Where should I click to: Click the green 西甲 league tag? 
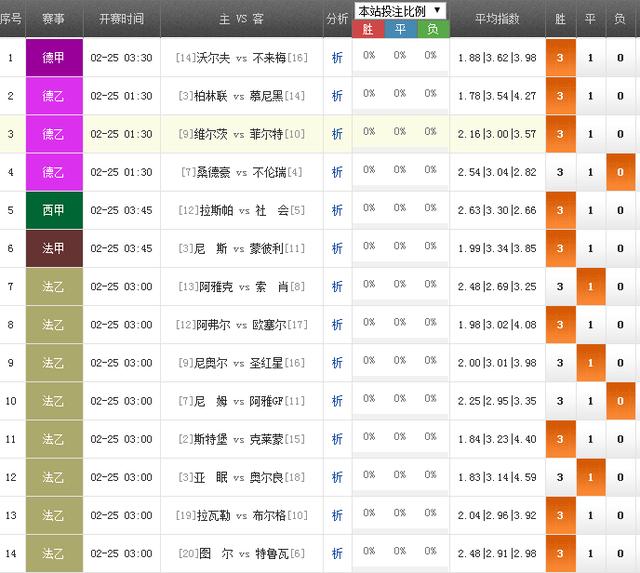tap(54, 210)
